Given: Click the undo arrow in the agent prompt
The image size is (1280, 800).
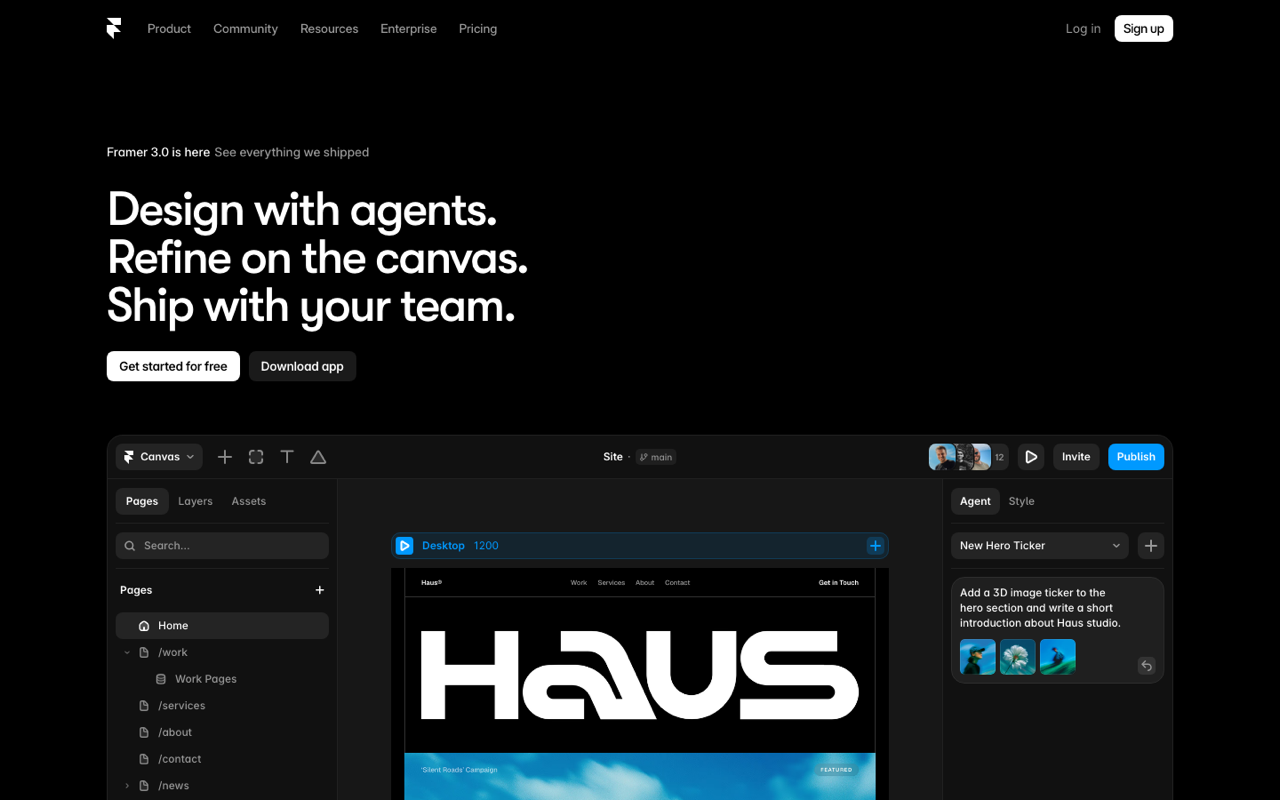Looking at the screenshot, I should [x=1147, y=666].
